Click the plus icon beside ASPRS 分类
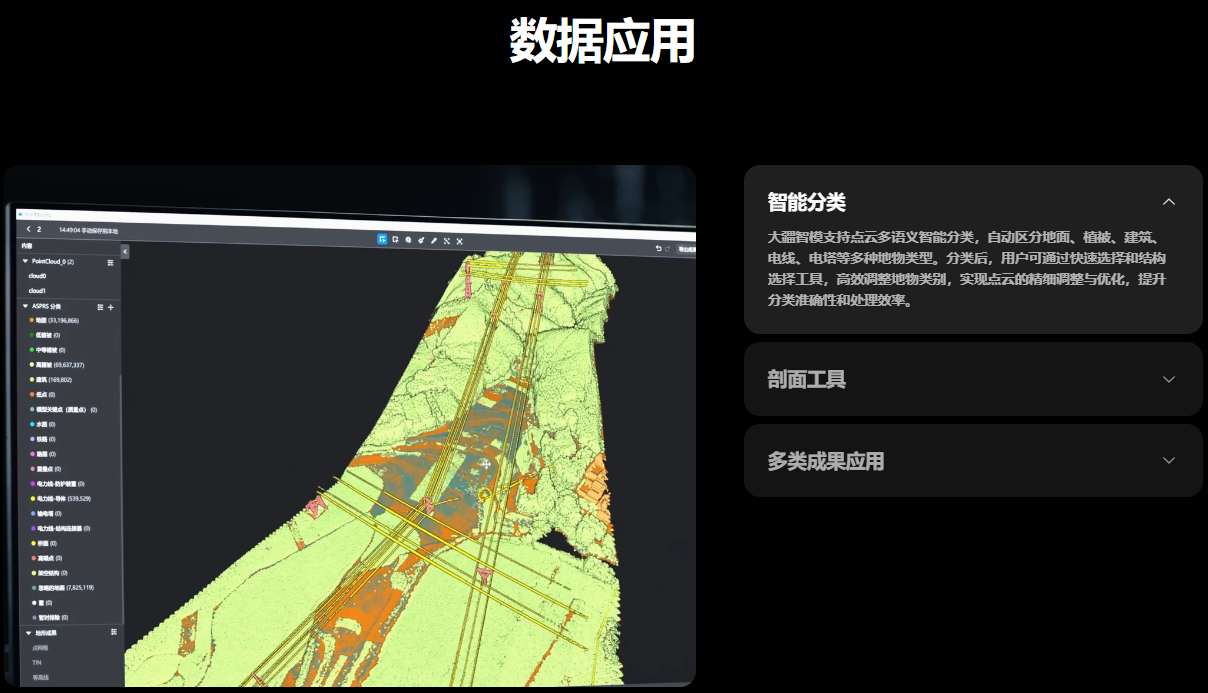This screenshot has width=1208, height=693. coord(111,307)
